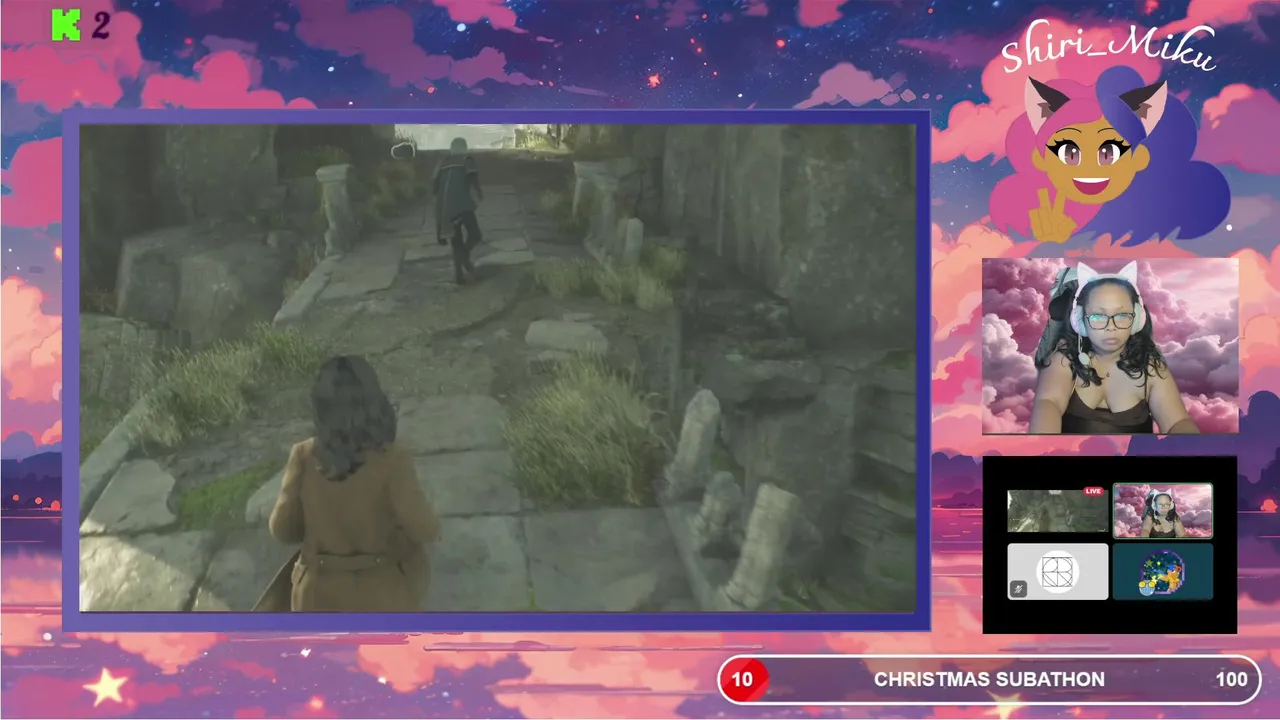This screenshot has height=720, width=1280.
Task: Click the Shiri_Miku cat-girl avatar logo
Action: tap(1110, 155)
